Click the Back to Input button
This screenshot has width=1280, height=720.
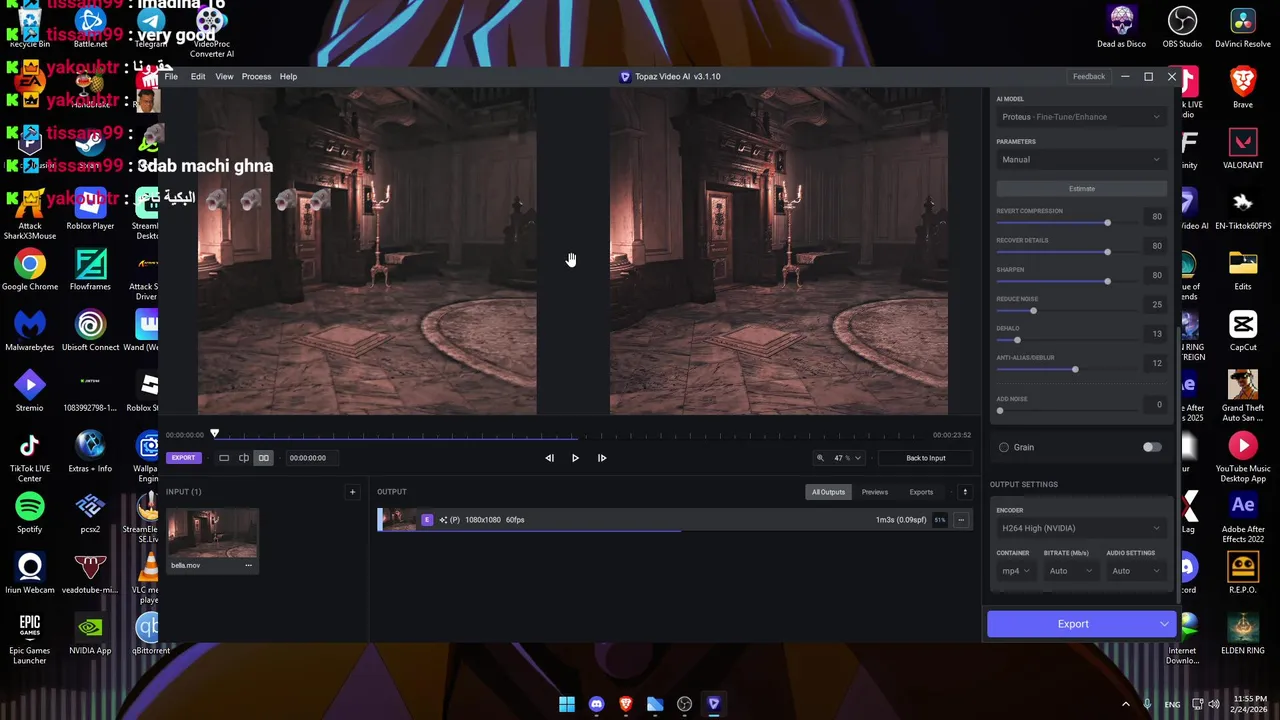click(925, 458)
